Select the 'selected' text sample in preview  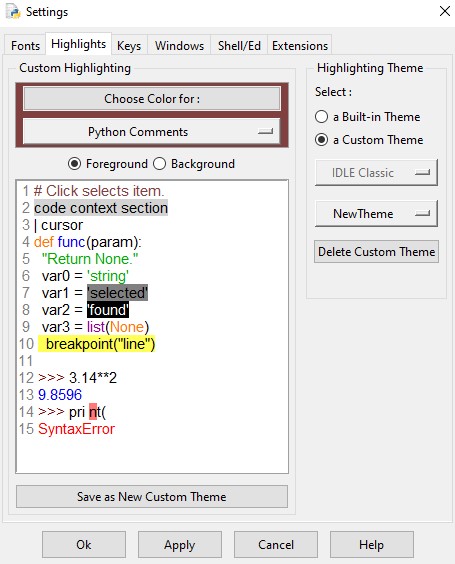(117, 293)
